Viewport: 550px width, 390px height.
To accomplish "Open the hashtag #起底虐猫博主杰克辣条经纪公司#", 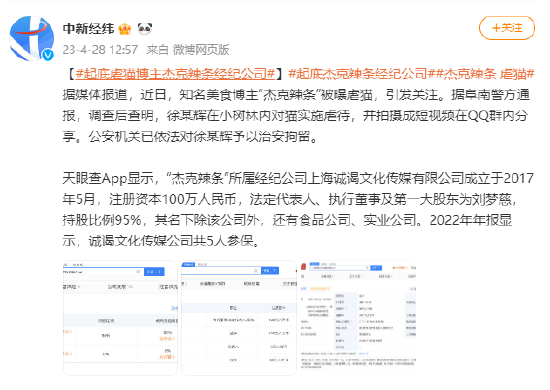I will (175, 74).
